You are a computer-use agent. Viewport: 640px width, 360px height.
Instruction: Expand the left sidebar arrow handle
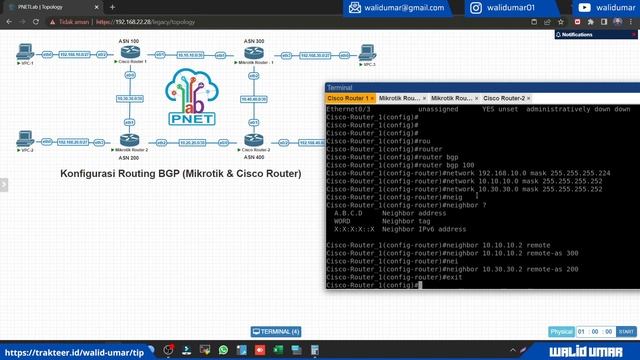tap(4, 184)
